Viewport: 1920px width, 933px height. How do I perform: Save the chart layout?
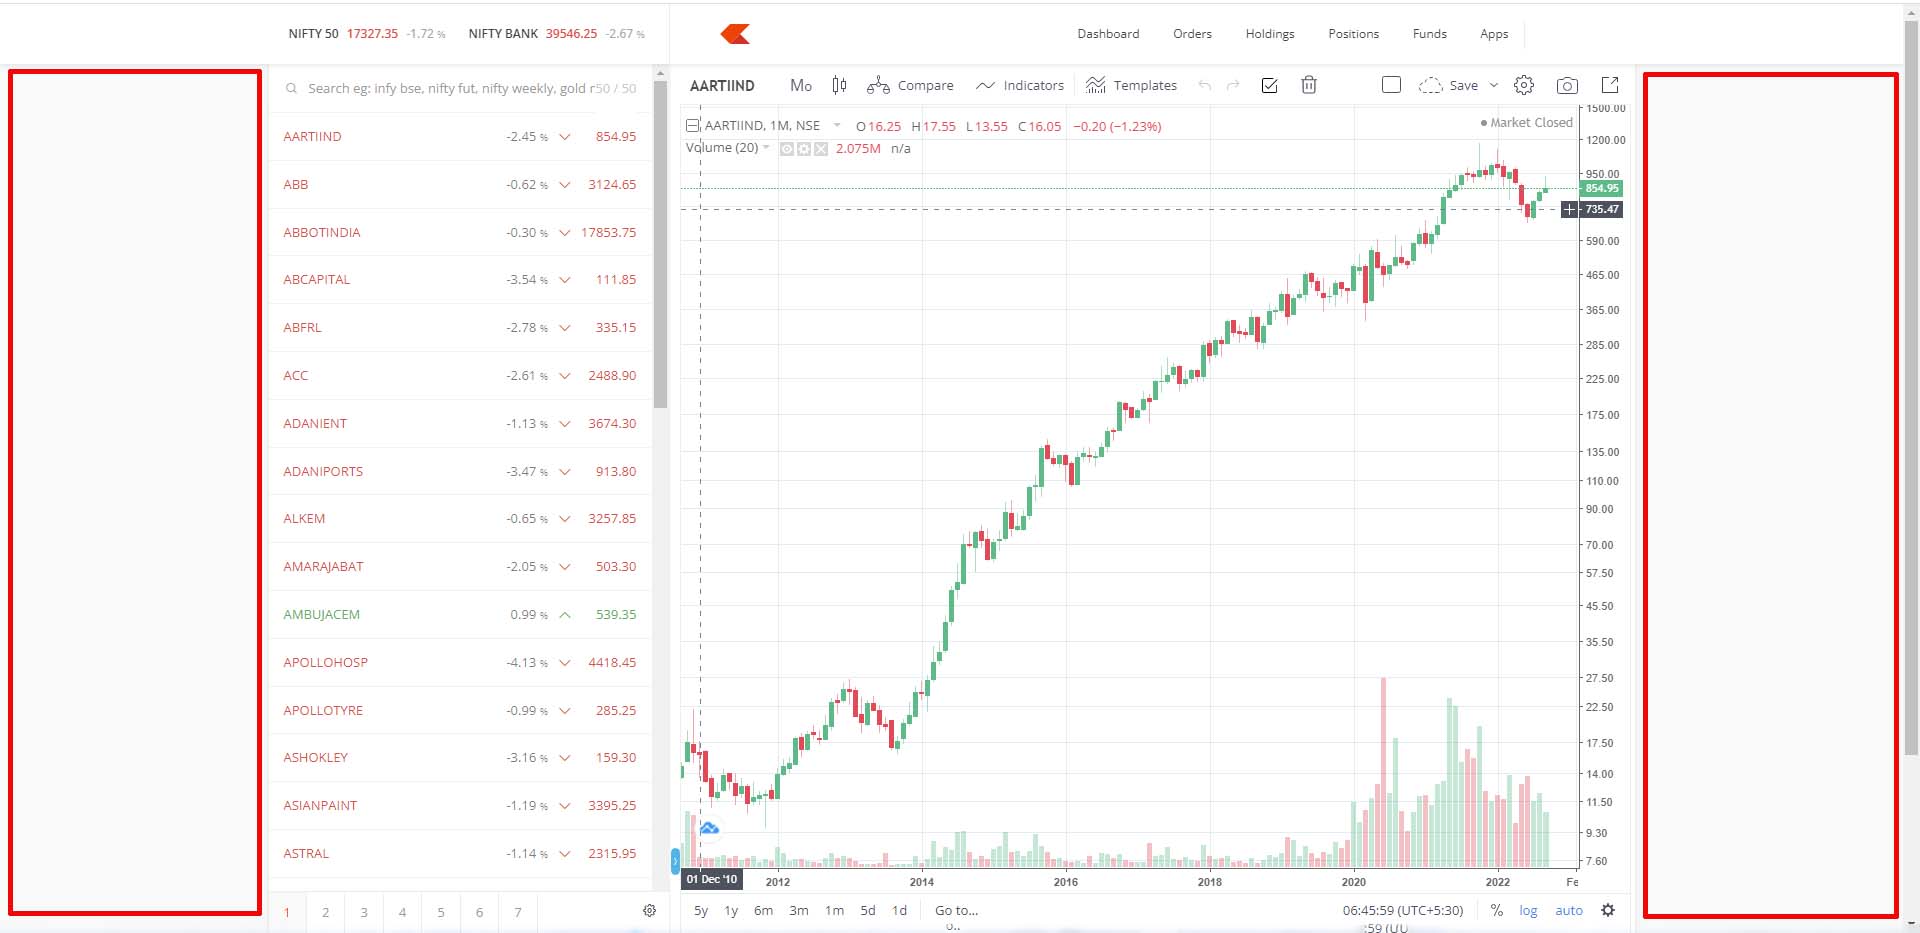click(x=1448, y=85)
